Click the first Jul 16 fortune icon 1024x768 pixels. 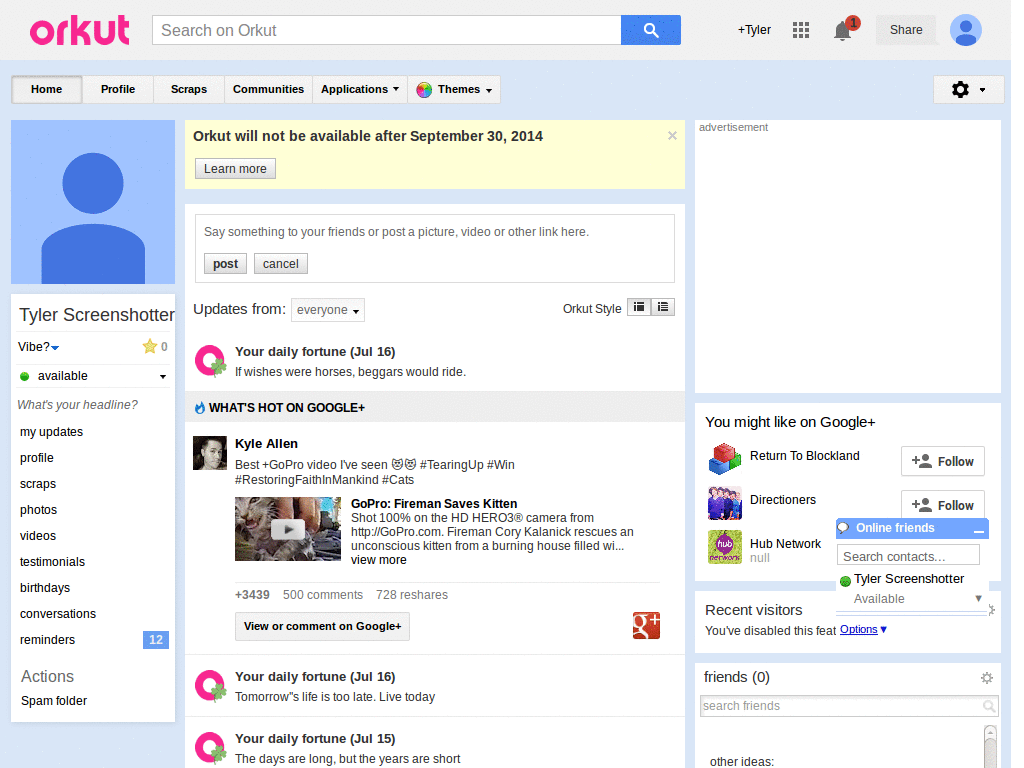pyautogui.click(x=211, y=361)
